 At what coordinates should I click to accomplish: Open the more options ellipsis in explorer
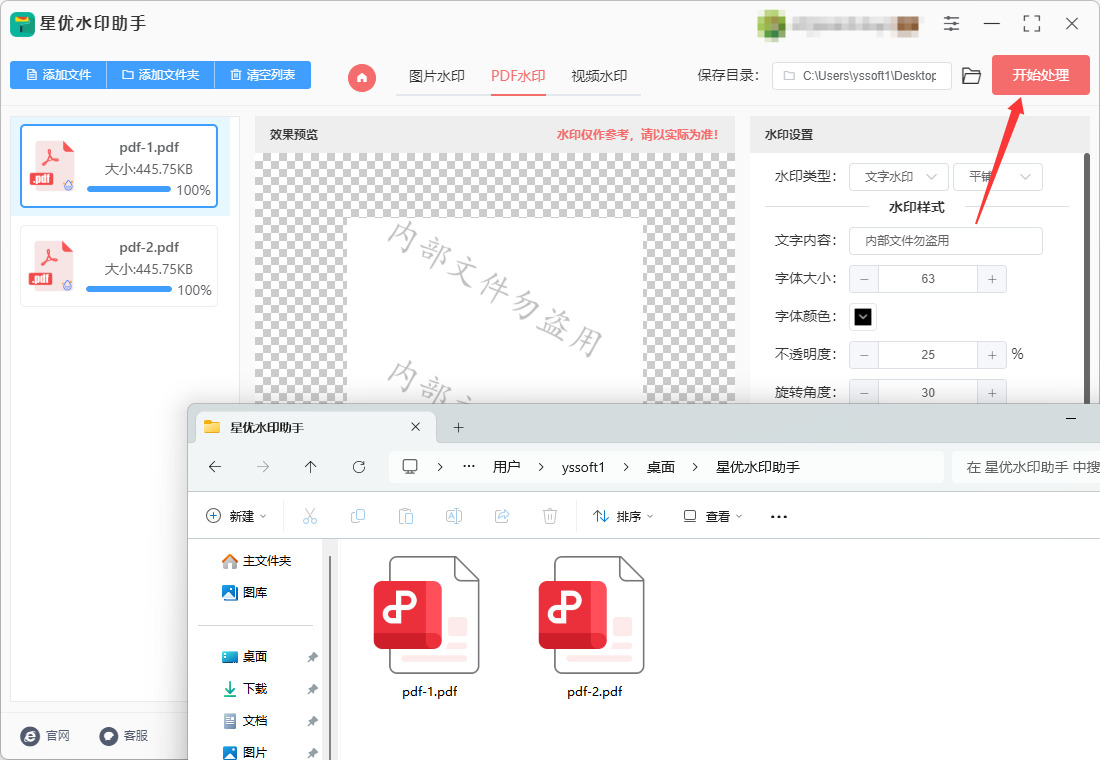779,516
